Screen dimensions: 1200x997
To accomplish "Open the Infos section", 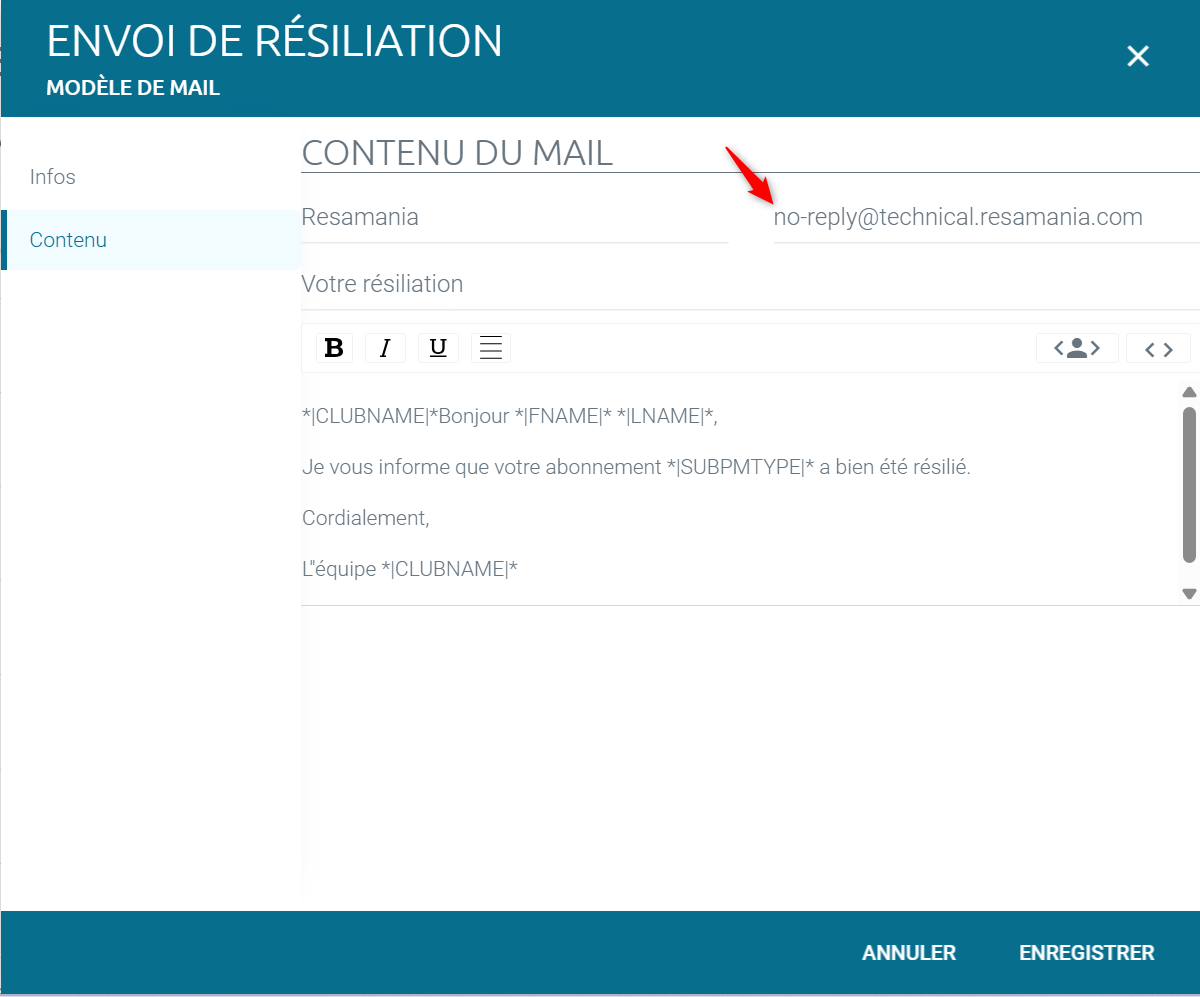I will 53,177.
